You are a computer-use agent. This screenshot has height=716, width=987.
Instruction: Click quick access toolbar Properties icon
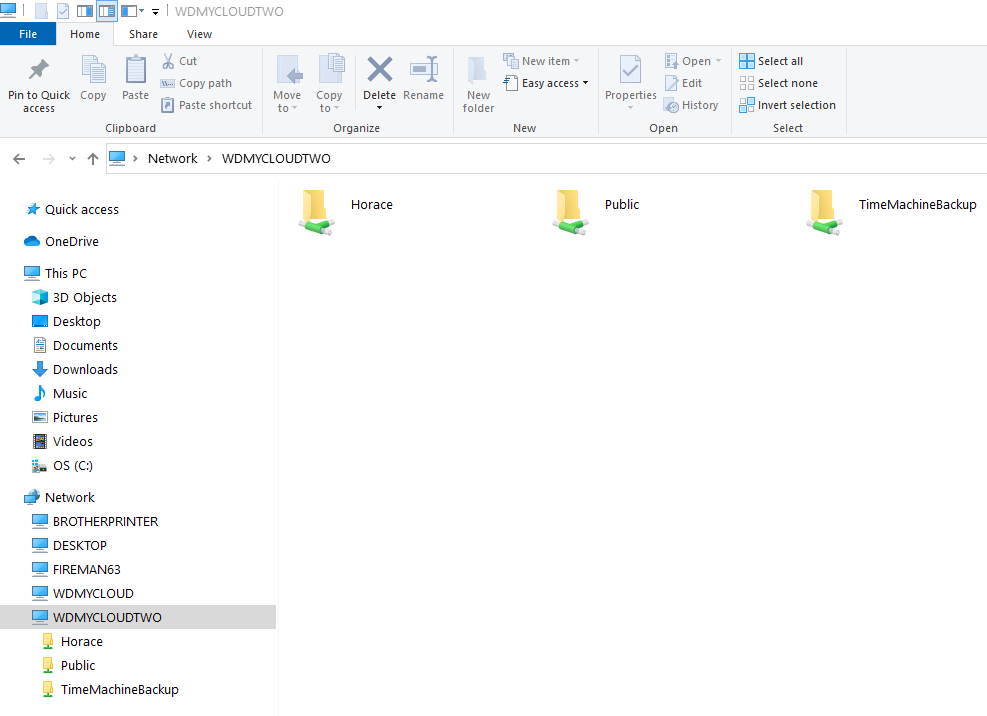[x=63, y=11]
